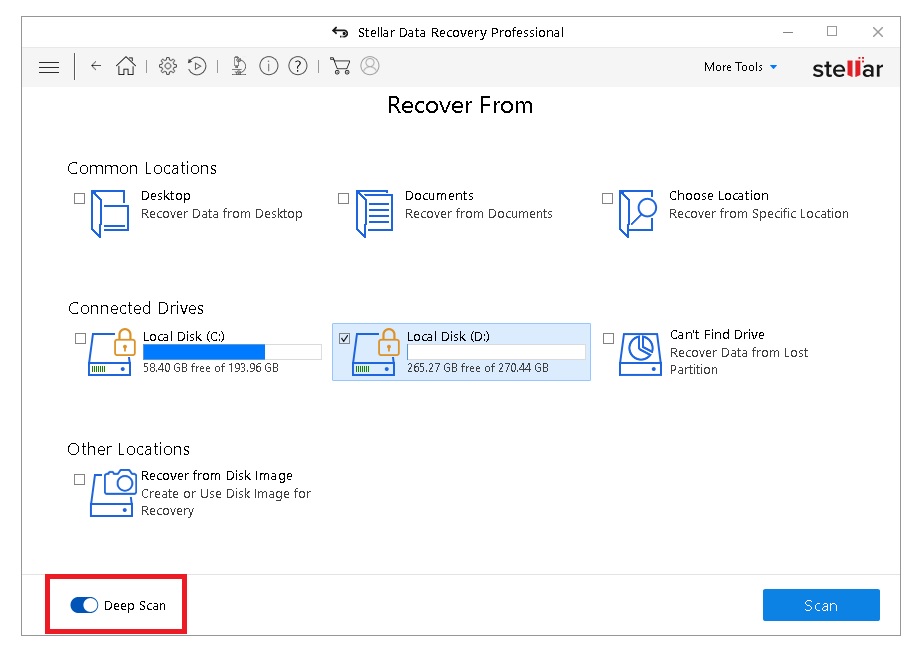This screenshot has height=645, width=916.
Task: Turn off the Deep Scan toggle
Action: point(84,605)
